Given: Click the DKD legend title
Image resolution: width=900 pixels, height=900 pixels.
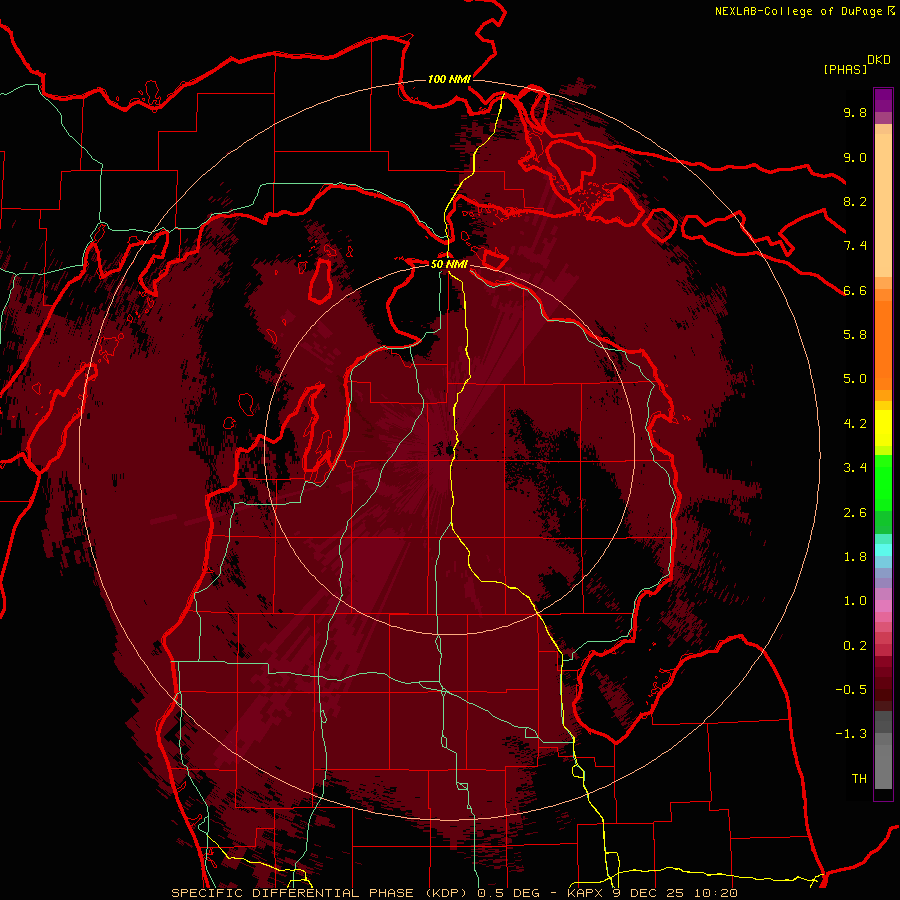Looking at the screenshot, I should point(879,60).
